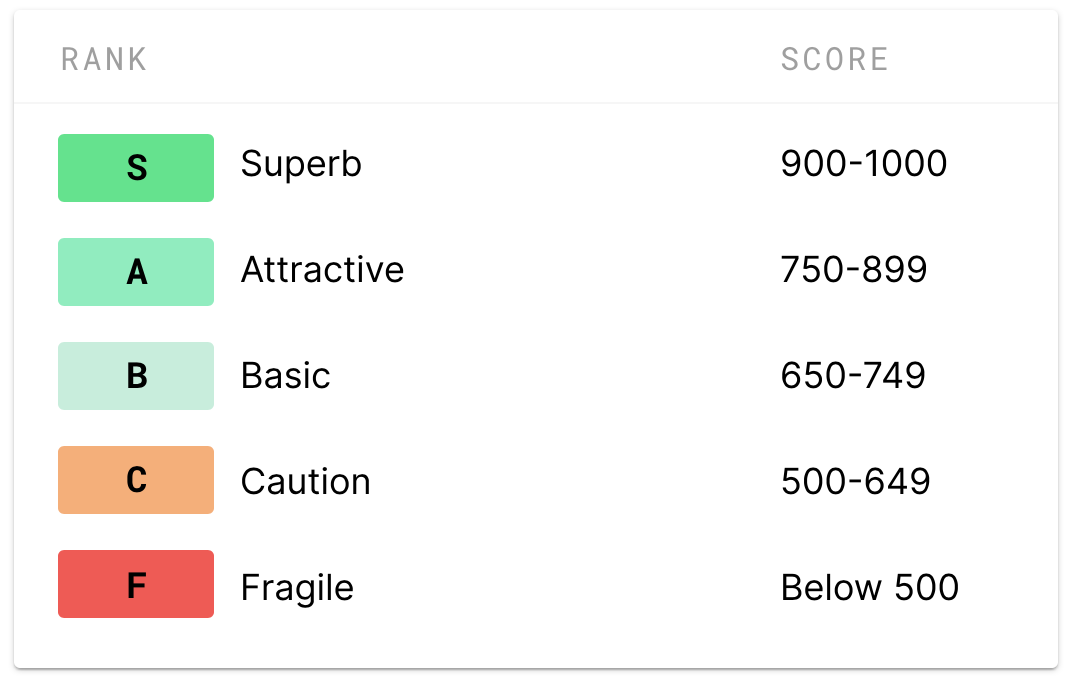Click the mint A rank badge
Viewport: 1068px width, 684px height.
click(136, 272)
